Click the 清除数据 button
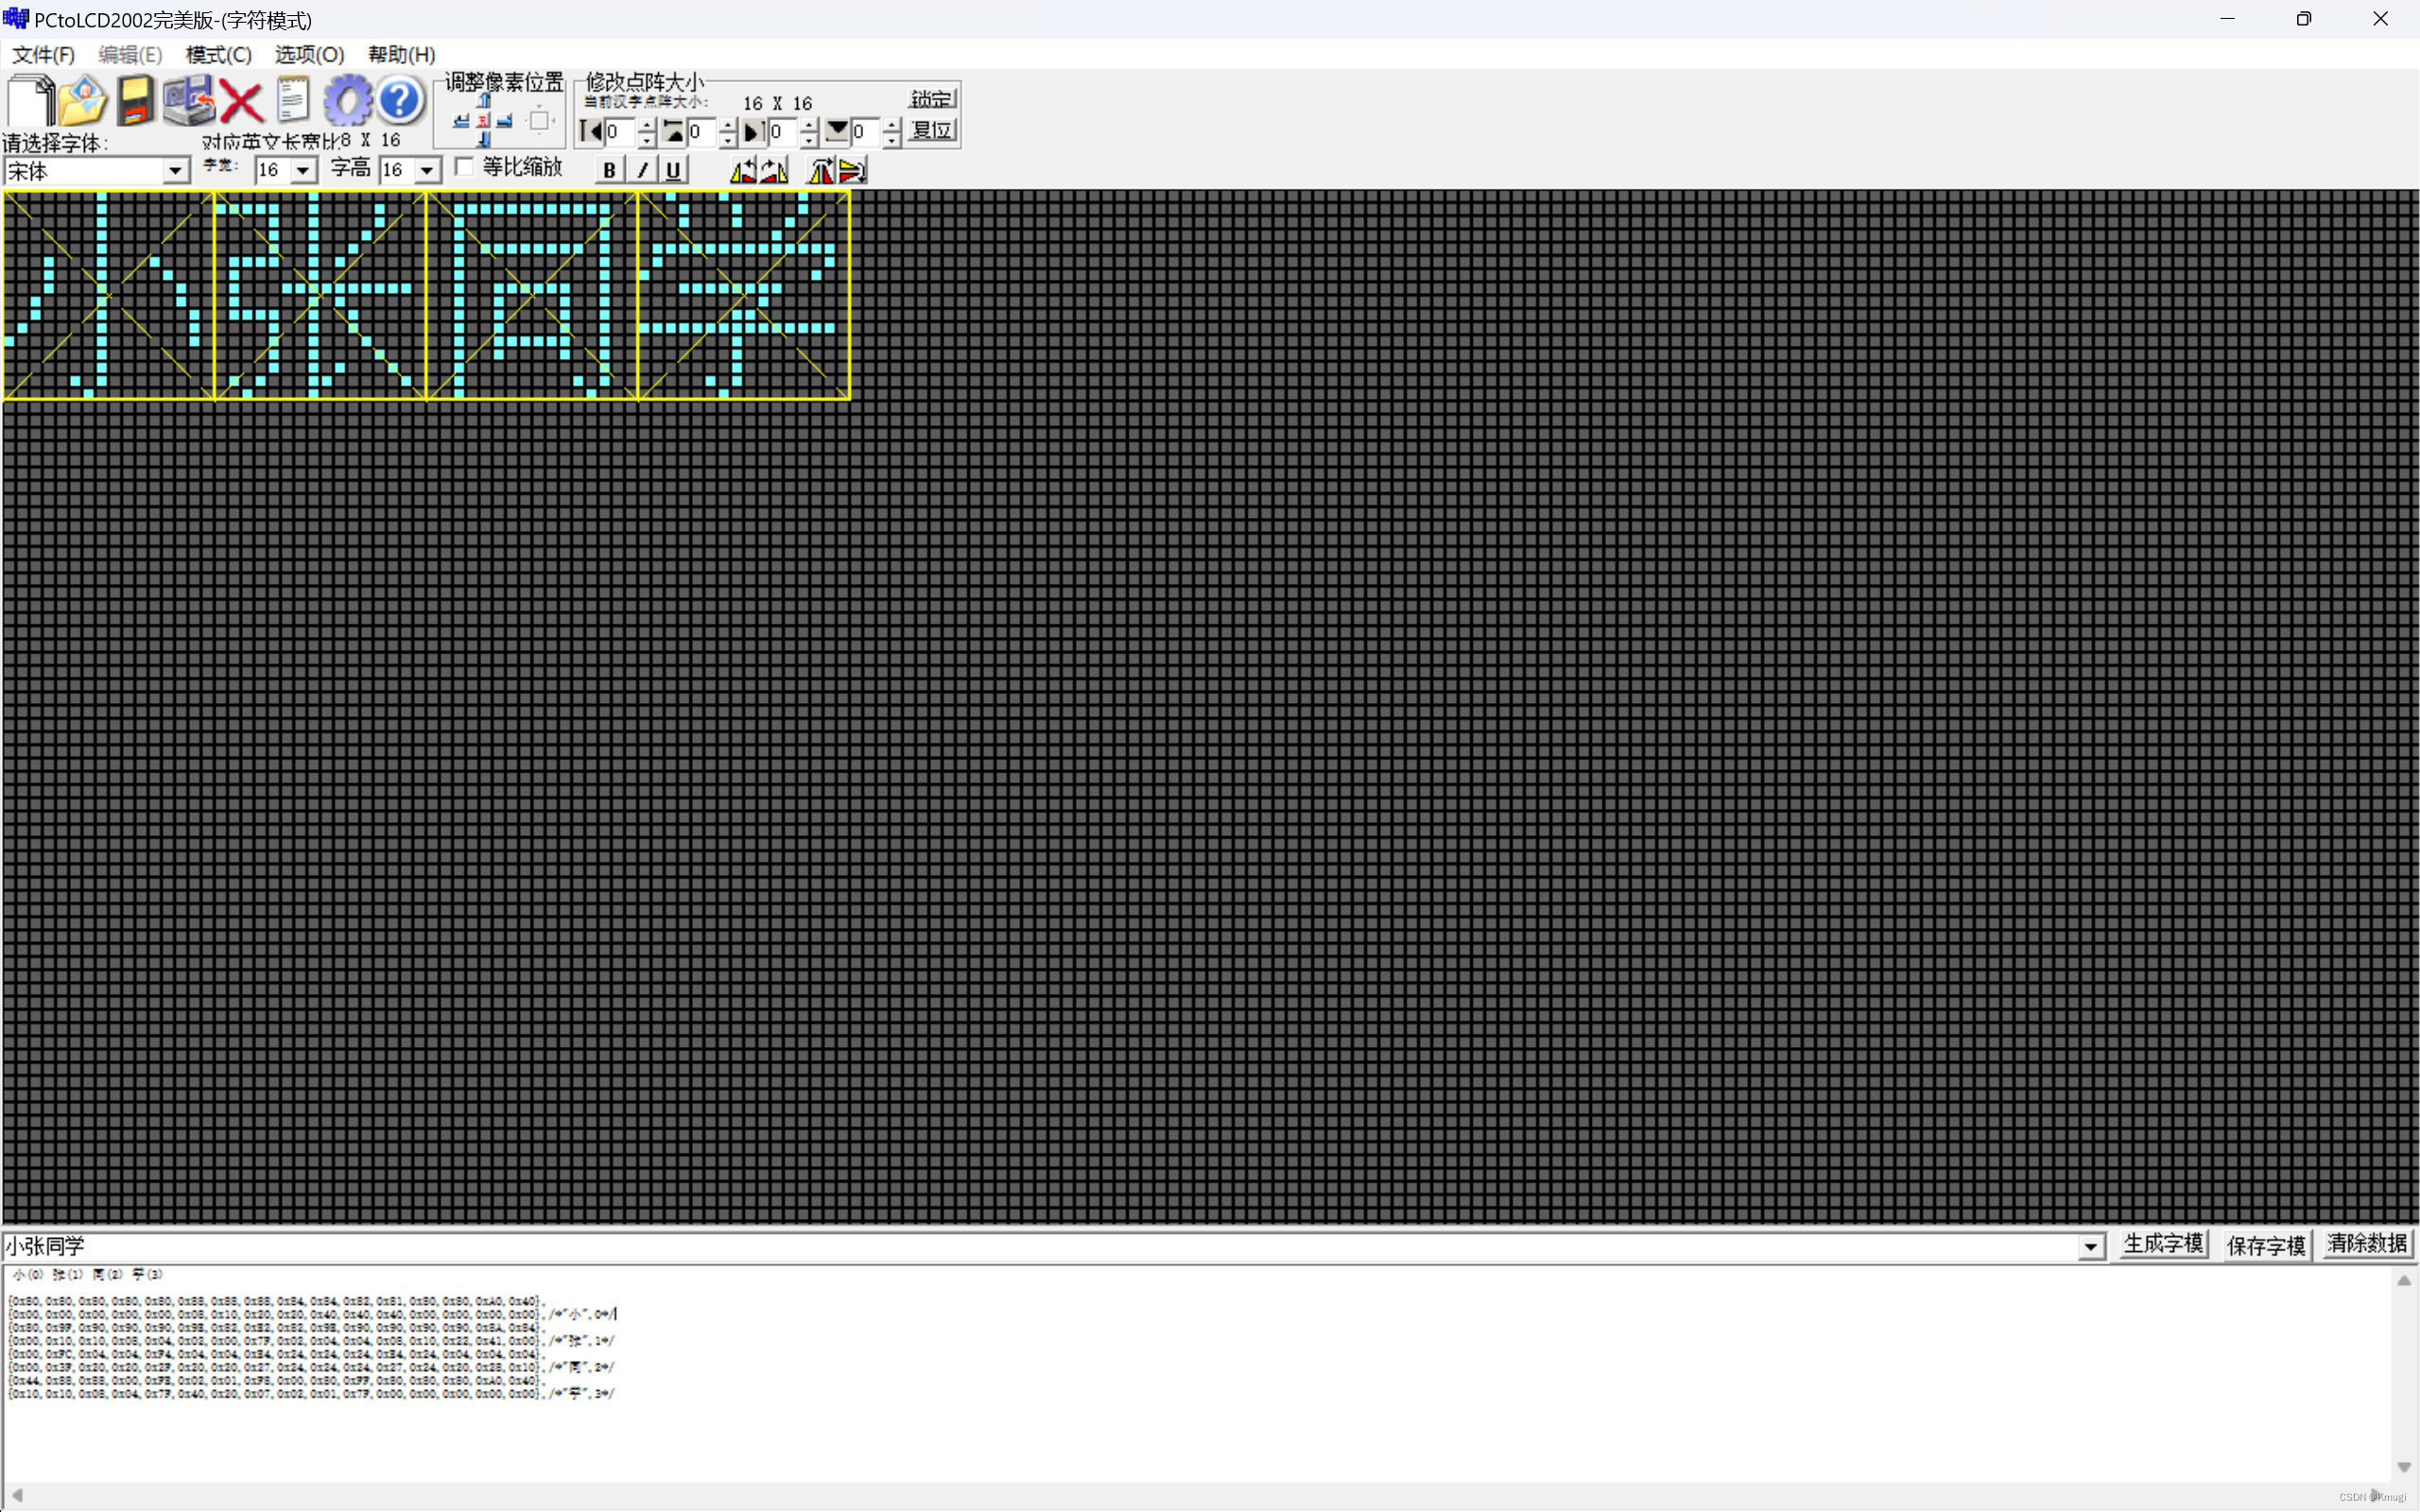 click(x=2366, y=1244)
